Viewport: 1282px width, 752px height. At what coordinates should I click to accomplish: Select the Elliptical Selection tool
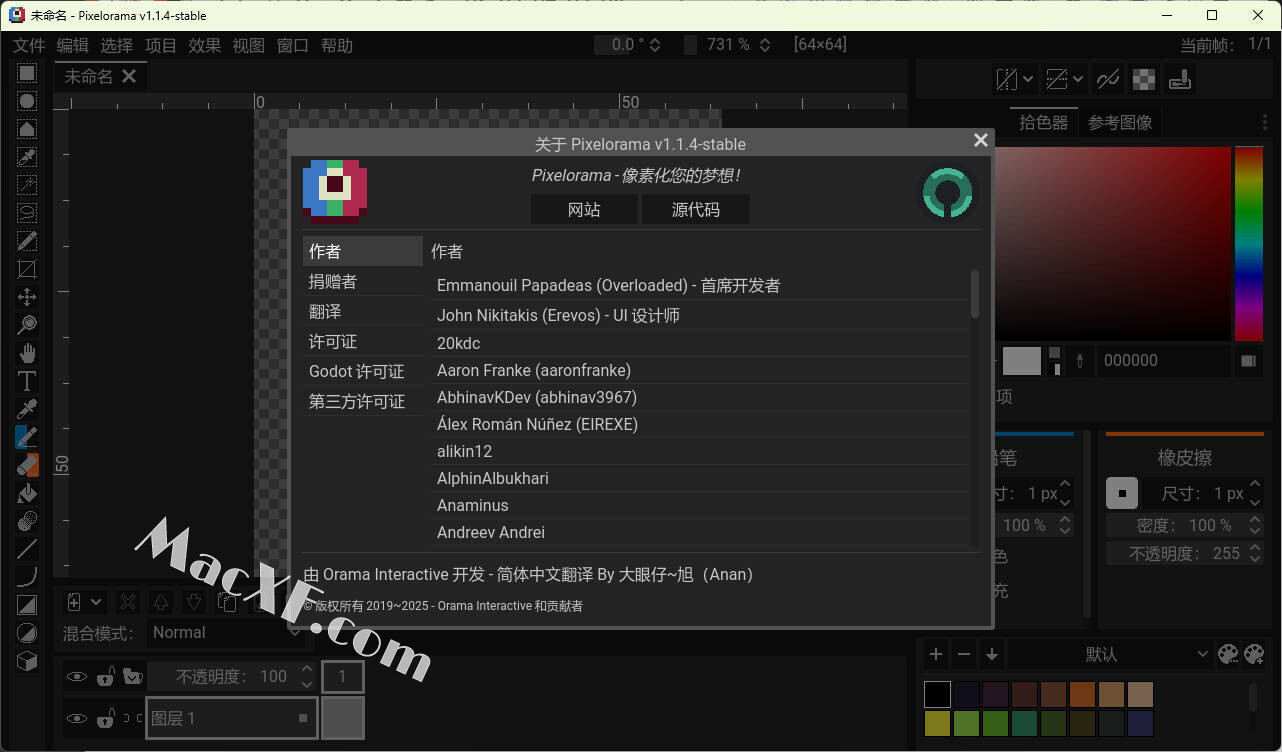[x=27, y=101]
